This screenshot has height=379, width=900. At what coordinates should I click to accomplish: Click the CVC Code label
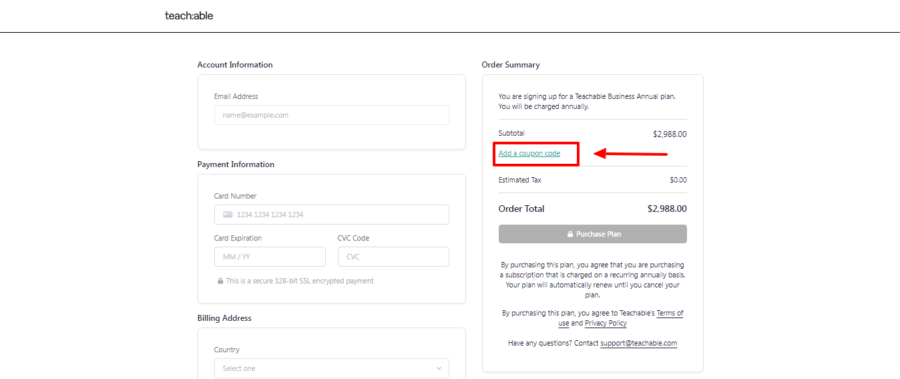354,238
